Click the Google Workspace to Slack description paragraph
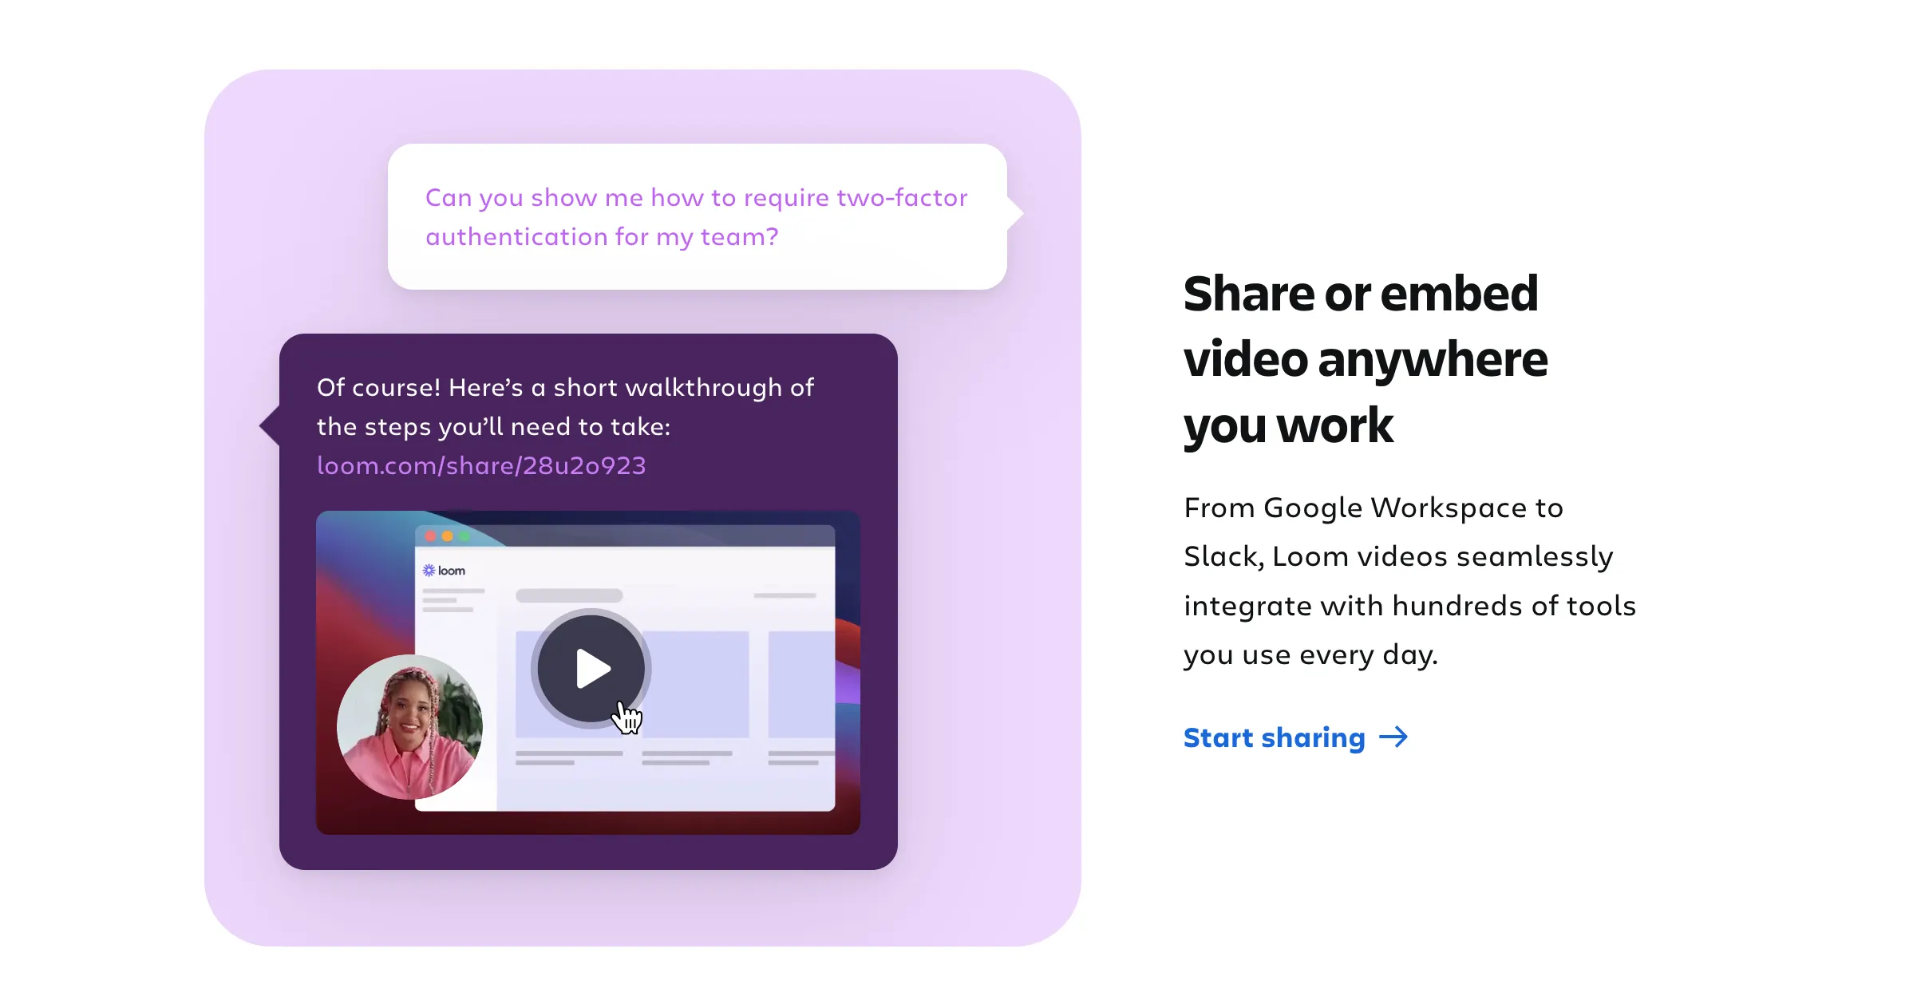The image size is (1912, 997). [x=1409, y=581]
